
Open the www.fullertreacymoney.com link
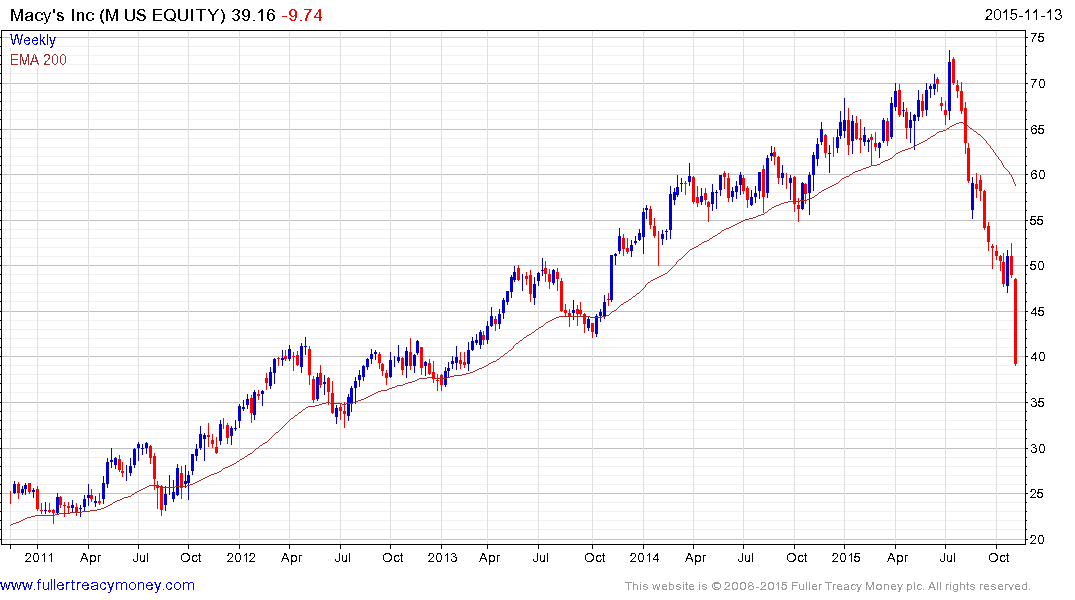point(97,585)
